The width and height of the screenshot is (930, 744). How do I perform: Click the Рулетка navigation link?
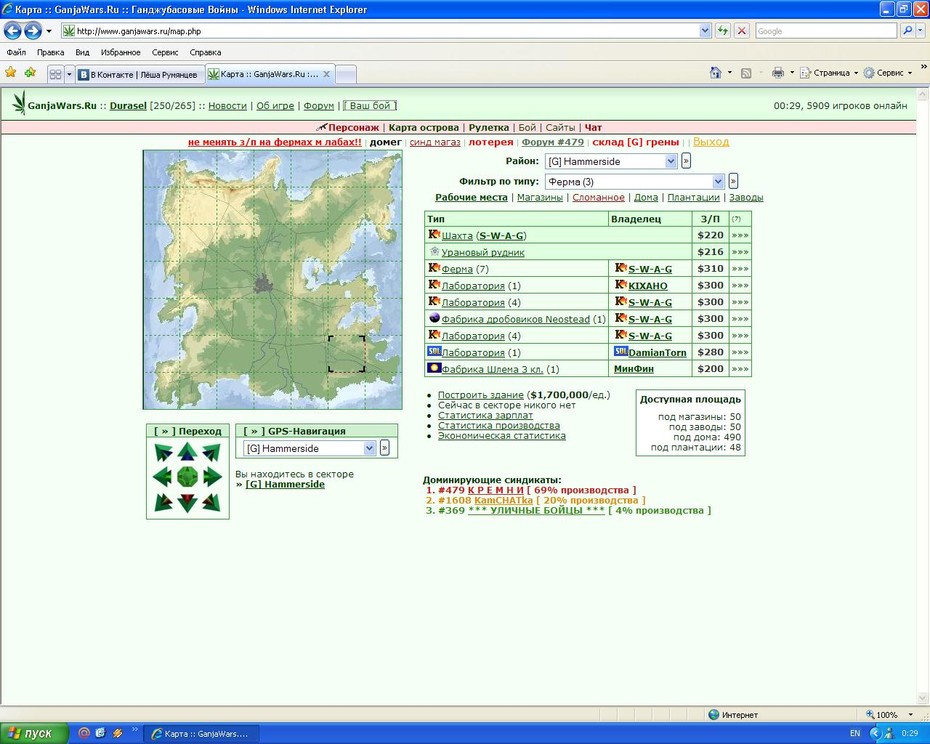click(x=489, y=128)
